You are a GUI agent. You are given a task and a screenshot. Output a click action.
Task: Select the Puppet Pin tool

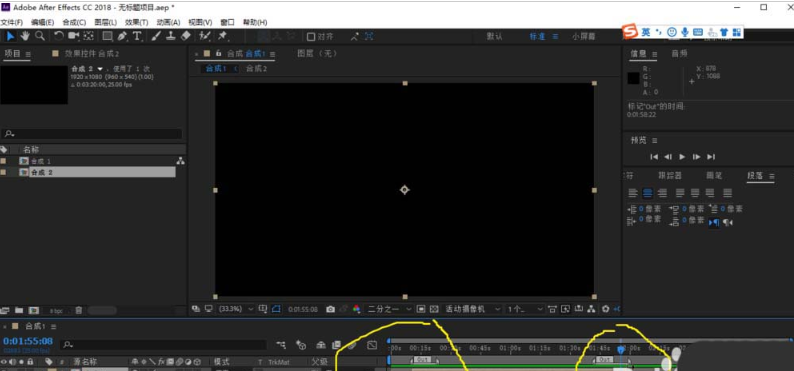pos(222,36)
